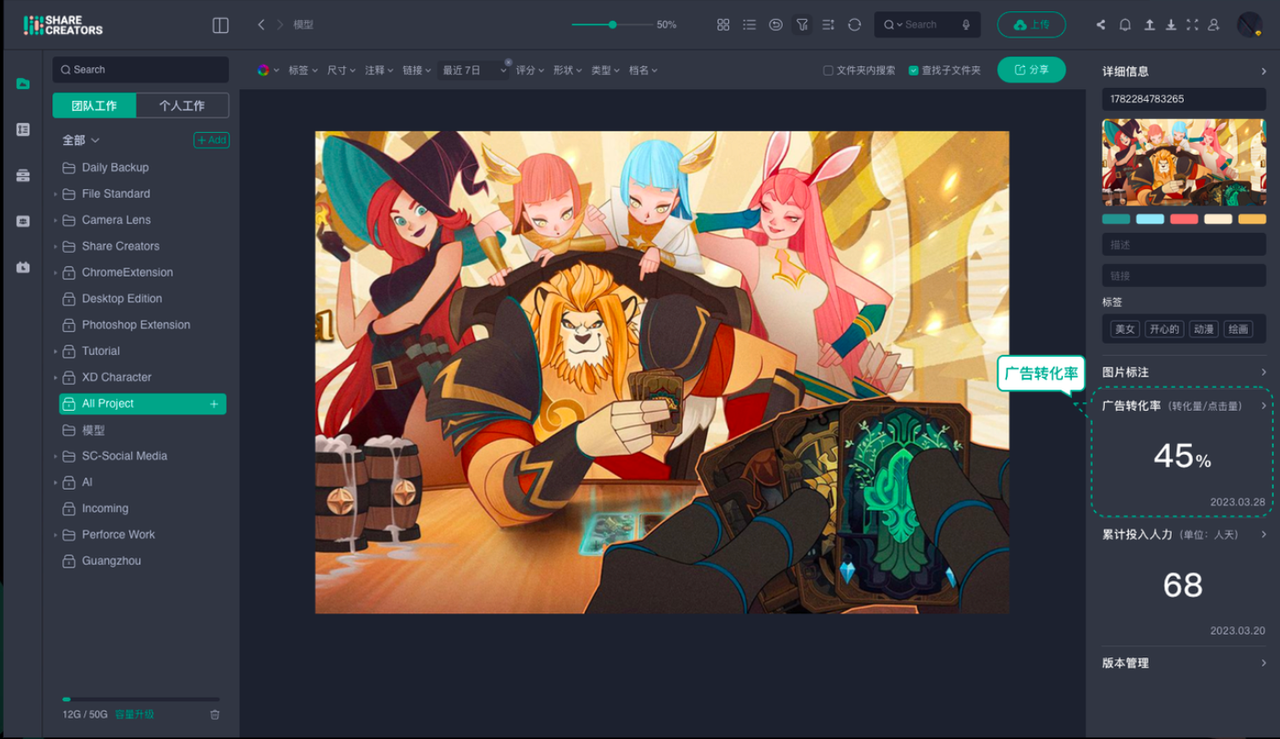This screenshot has height=739, width=1280.
Task: Open the second left-rail list icon
Action: click(23, 130)
